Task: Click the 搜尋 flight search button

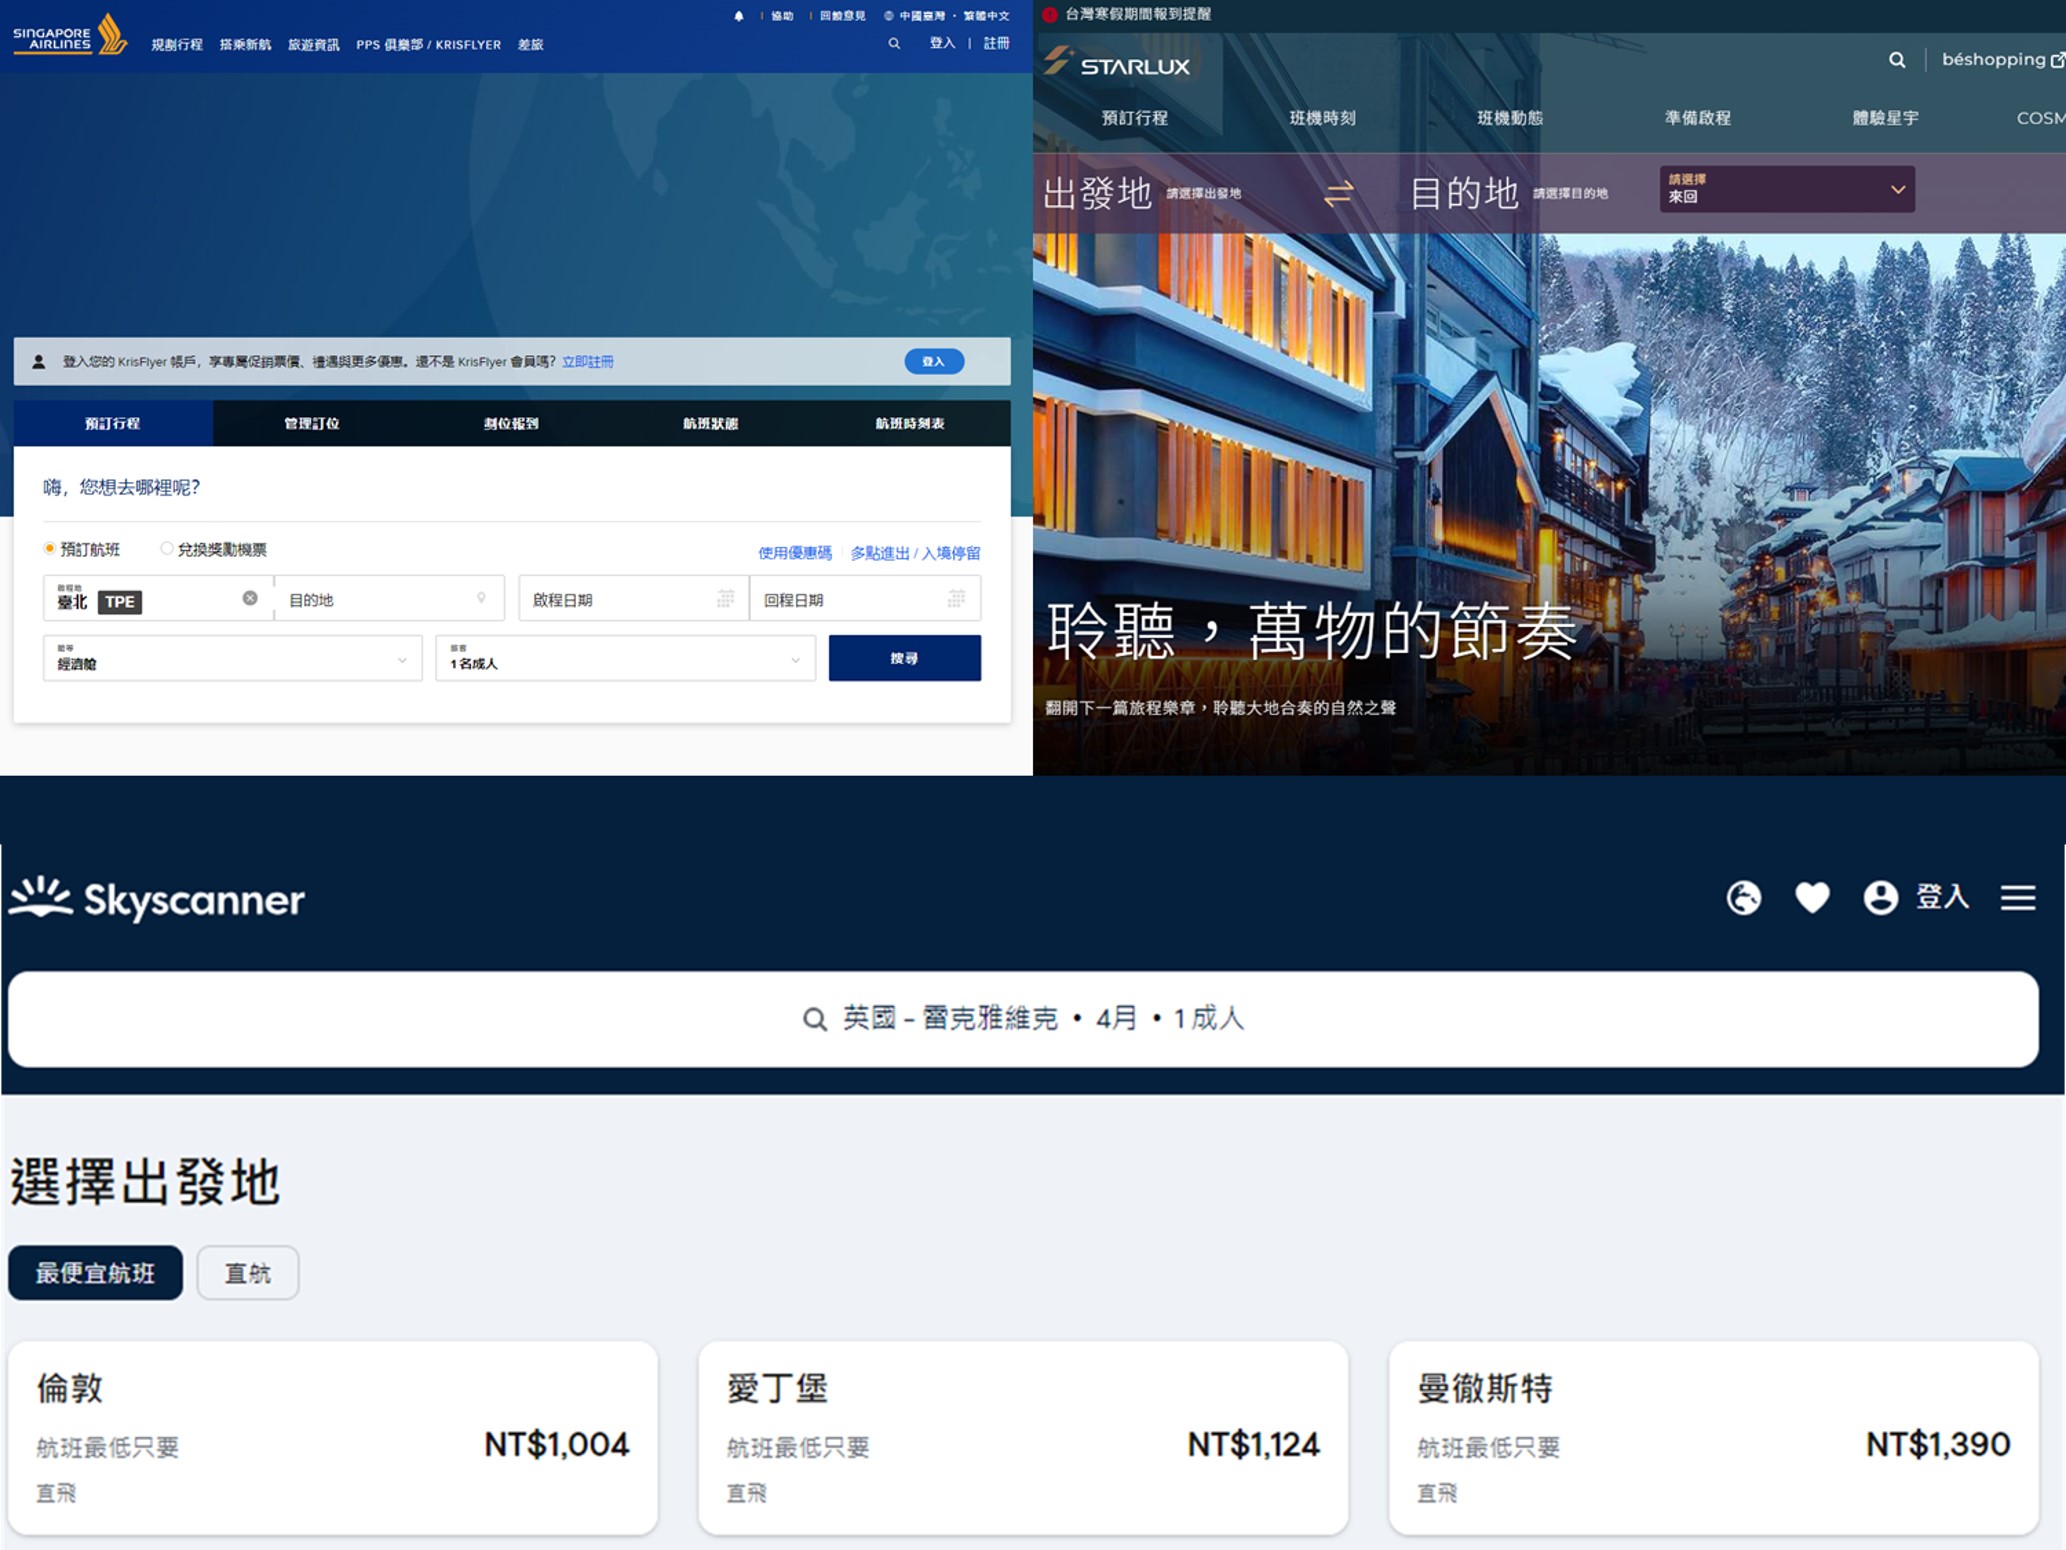Action: click(904, 658)
